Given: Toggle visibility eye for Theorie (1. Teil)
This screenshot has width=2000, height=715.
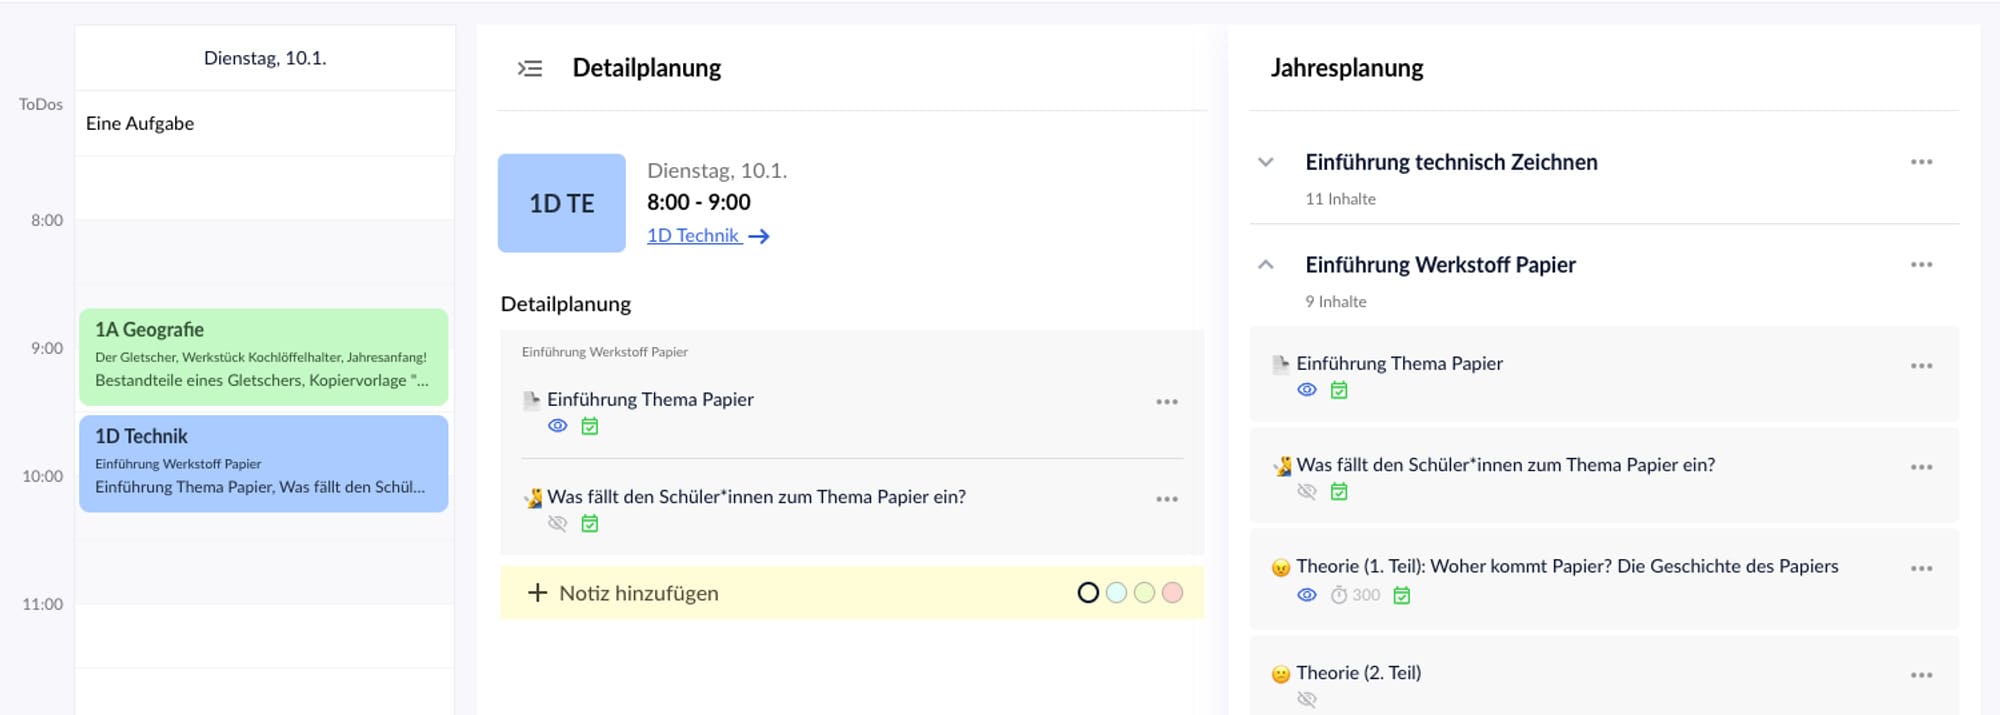Looking at the screenshot, I should click(x=1307, y=595).
